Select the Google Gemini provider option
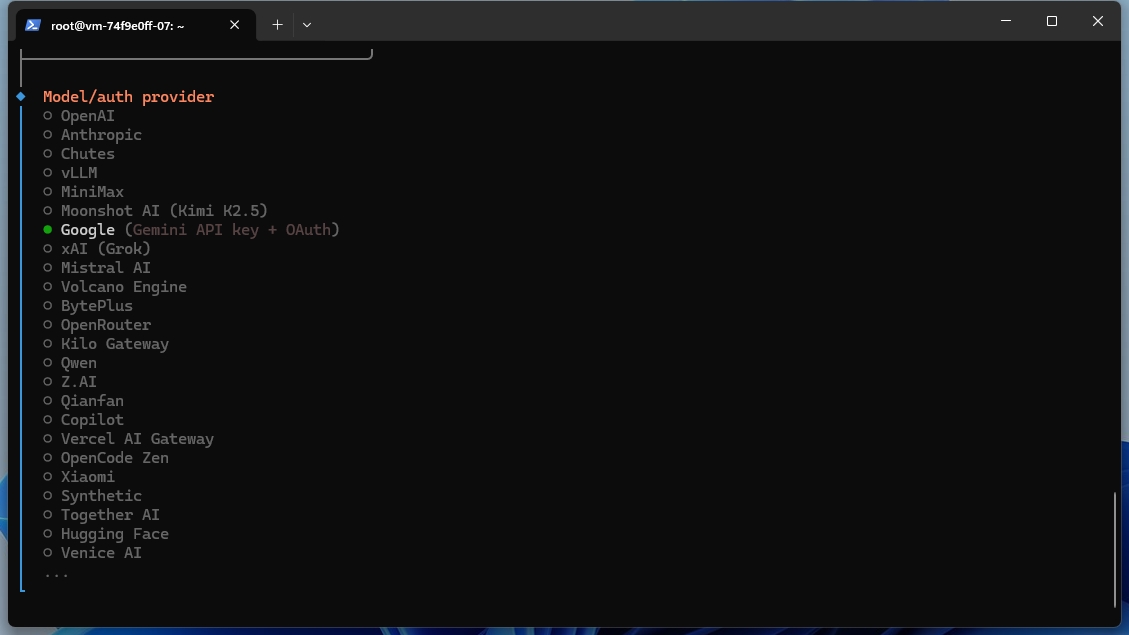Viewport: 1129px width, 635px height. (87, 229)
